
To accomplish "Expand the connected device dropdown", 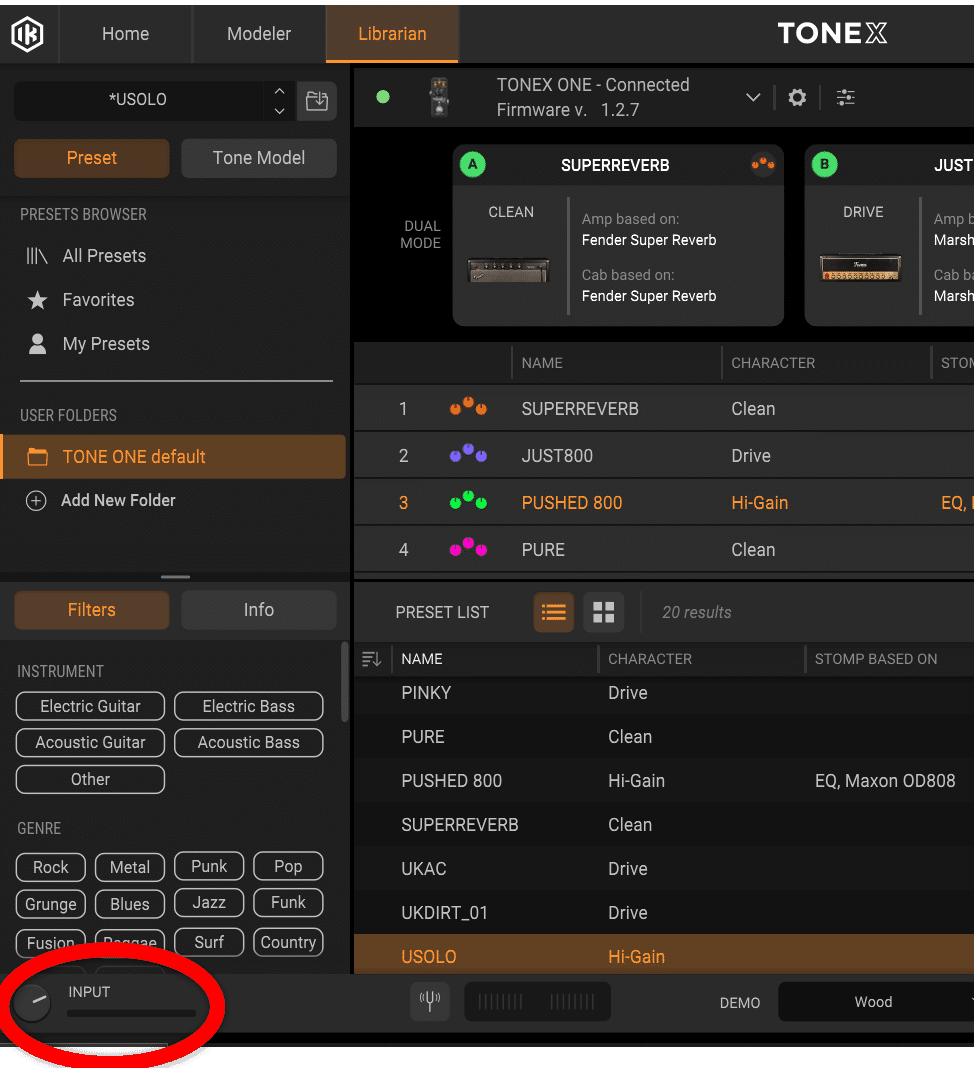I will click(753, 97).
